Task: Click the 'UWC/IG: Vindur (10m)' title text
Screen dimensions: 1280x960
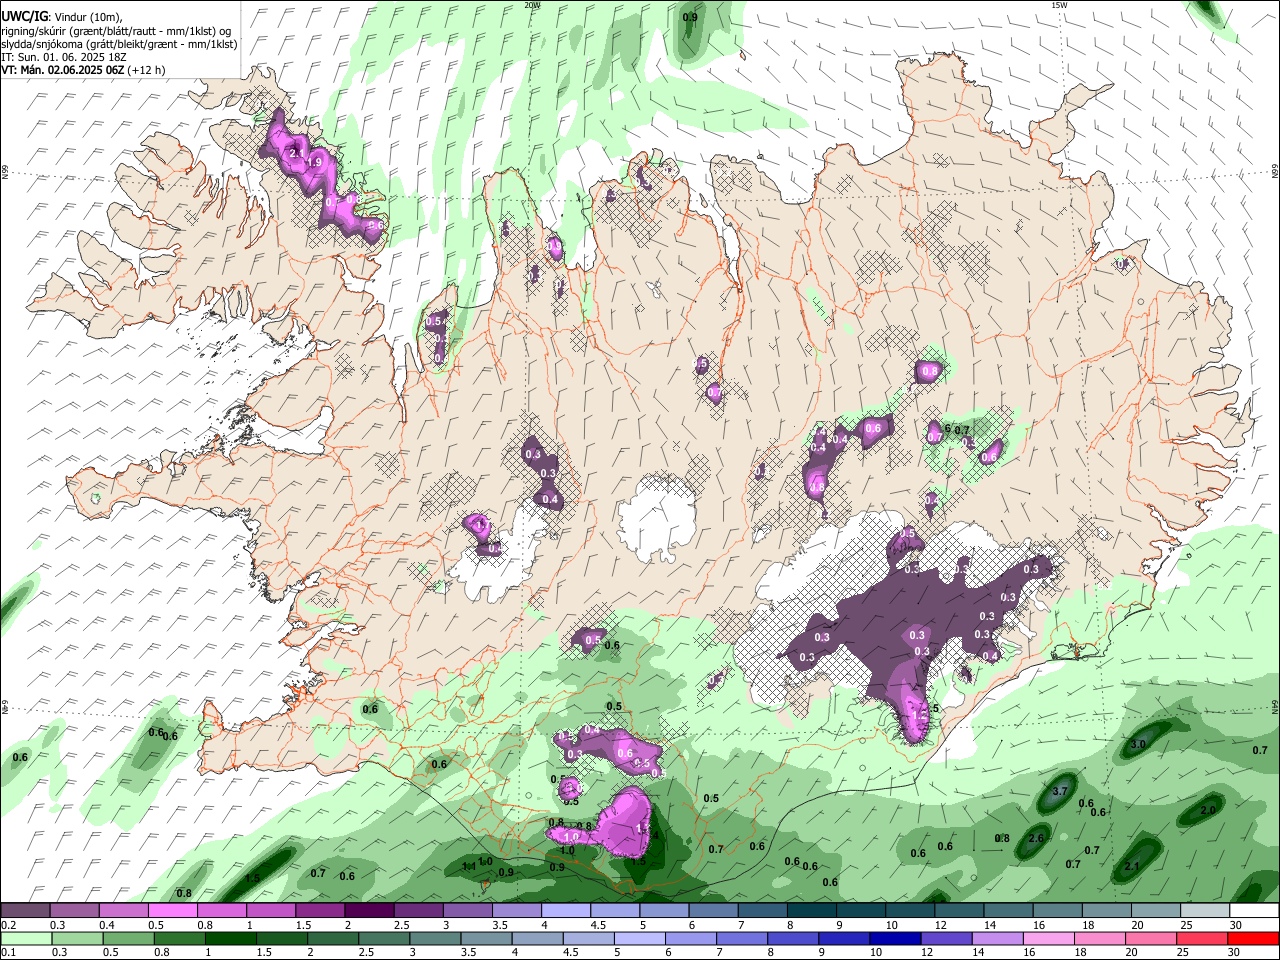Action: point(62,16)
